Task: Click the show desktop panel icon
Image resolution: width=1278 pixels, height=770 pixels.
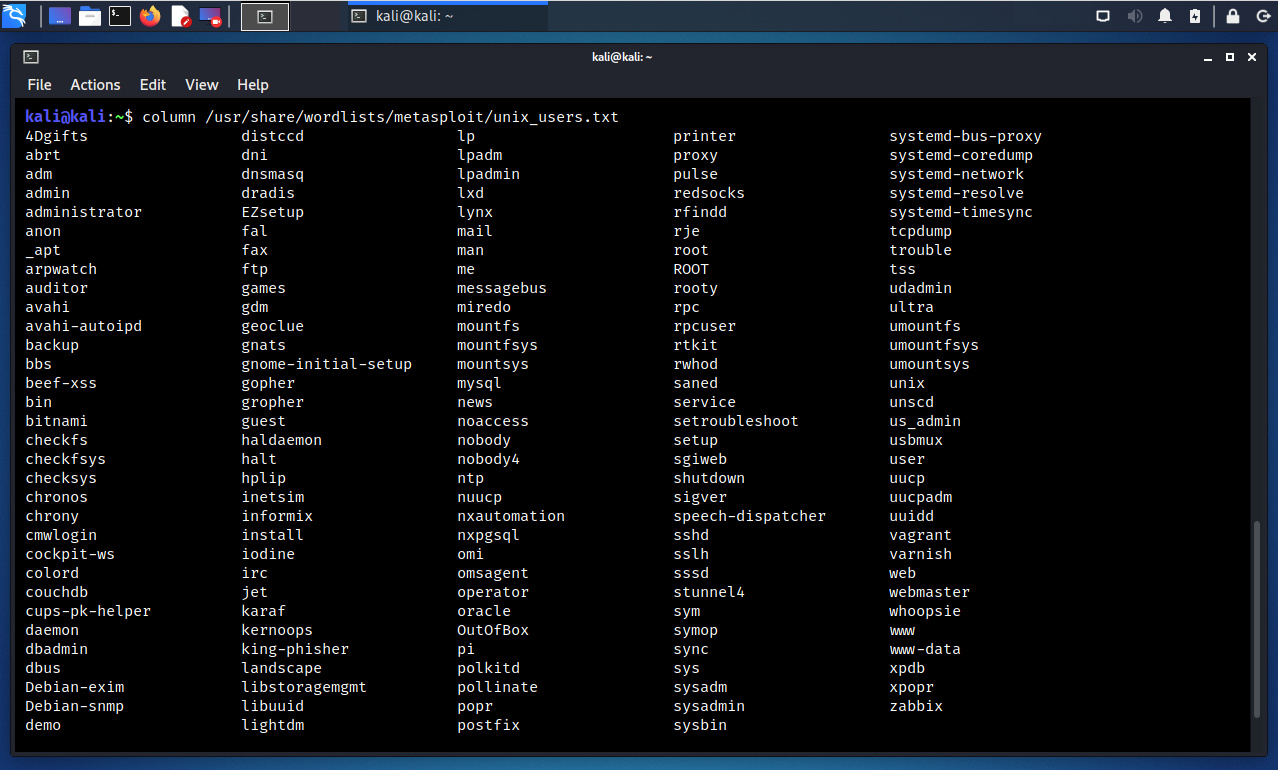Action: pos(60,16)
